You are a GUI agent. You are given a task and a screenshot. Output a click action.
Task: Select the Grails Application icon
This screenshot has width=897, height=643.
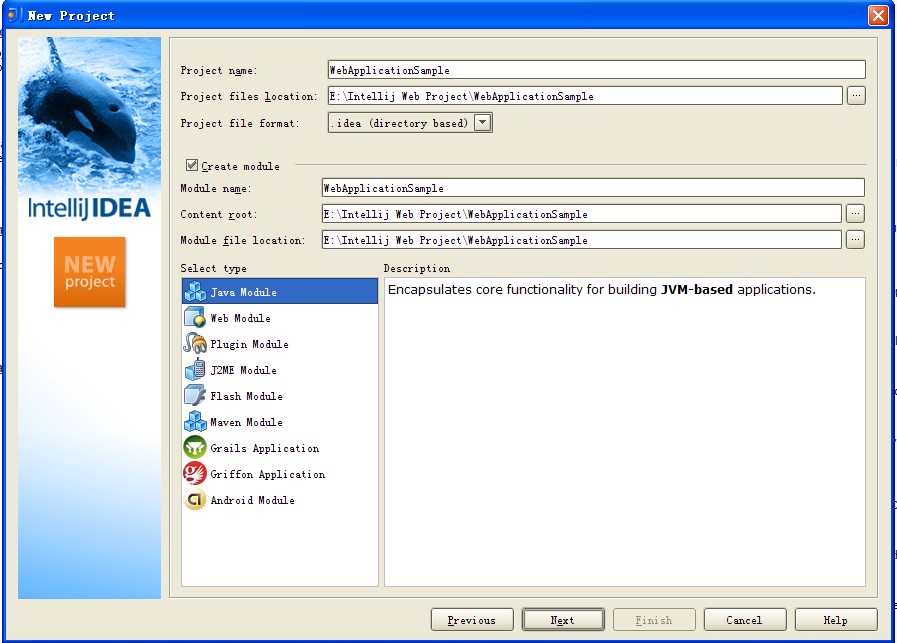tap(196, 447)
